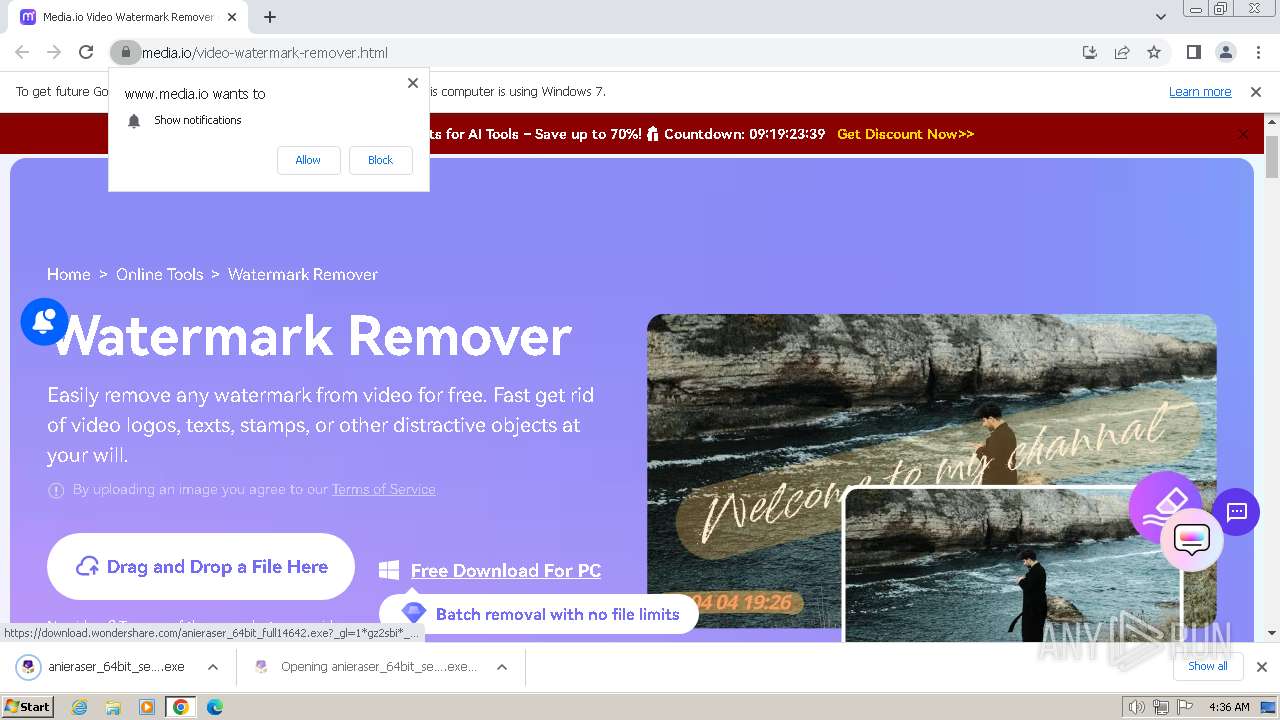Click Free Download For PC link
This screenshot has height=720, width=1280.
[506, 571]
